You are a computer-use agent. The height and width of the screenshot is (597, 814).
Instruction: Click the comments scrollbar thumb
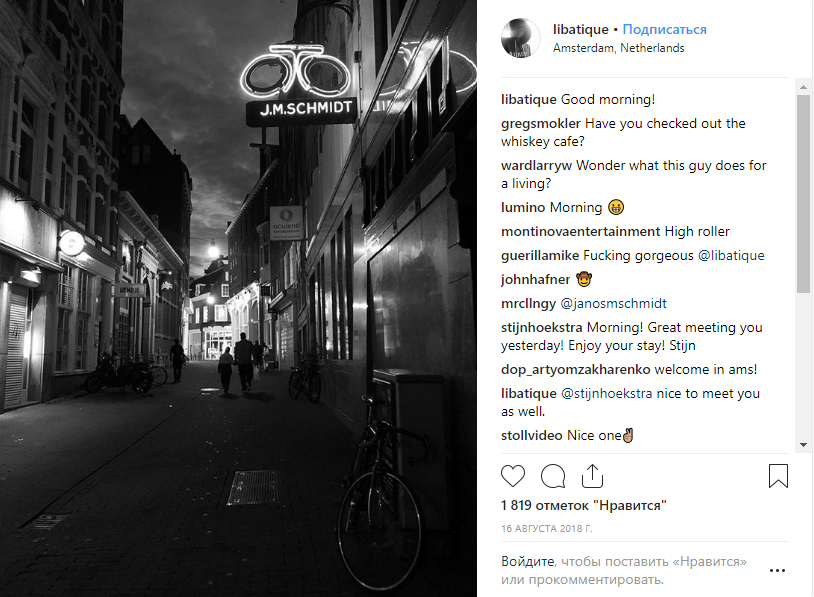803,194
